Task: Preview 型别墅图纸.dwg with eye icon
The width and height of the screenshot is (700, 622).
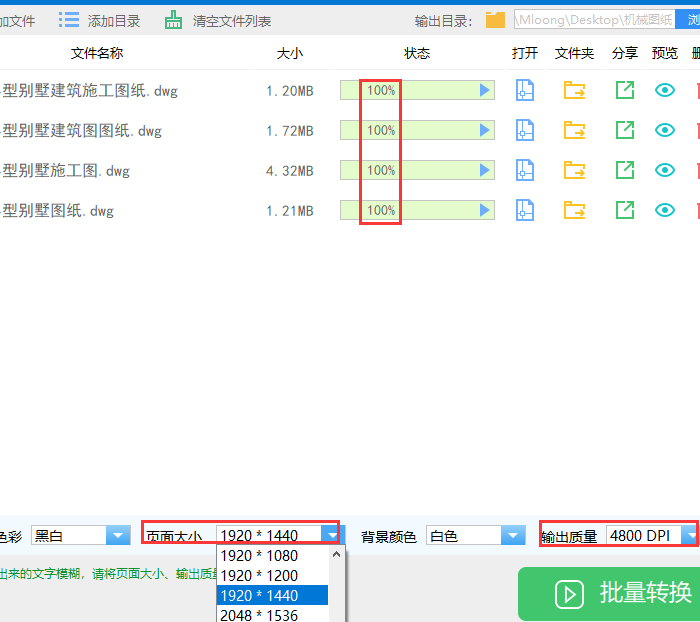Action: click(665, 210)
